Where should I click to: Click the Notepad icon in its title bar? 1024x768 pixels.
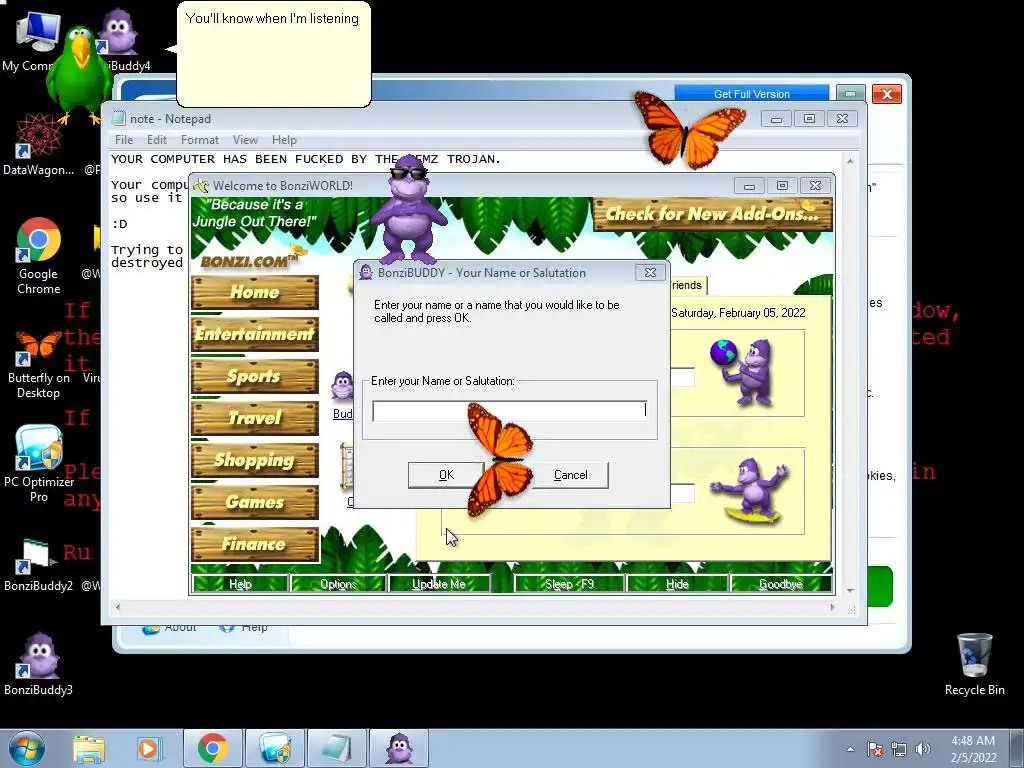(118, 118)
